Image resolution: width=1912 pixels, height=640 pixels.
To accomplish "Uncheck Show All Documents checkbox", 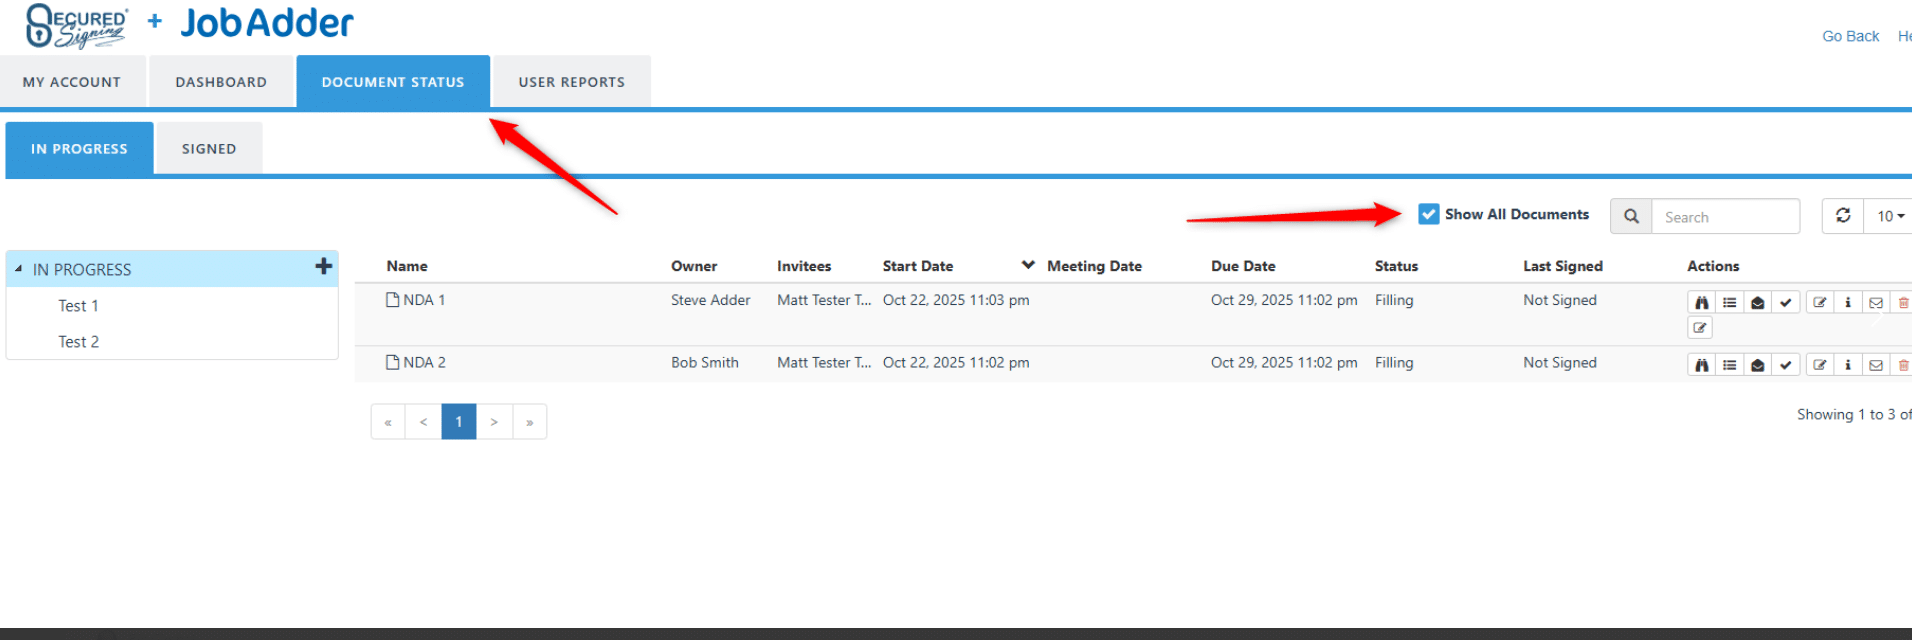I will coord(1429,214).
